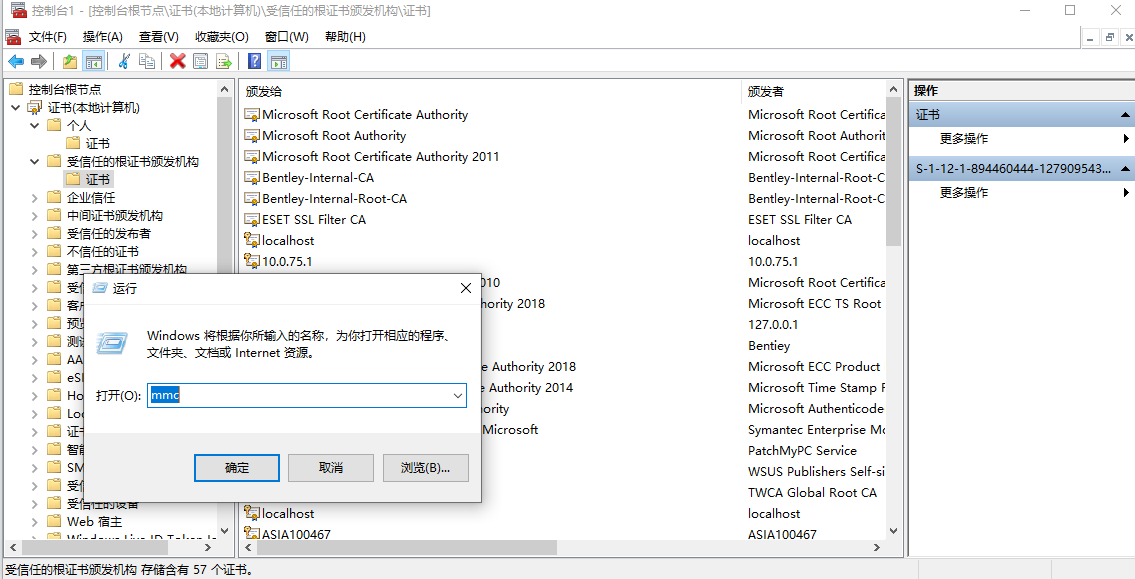Click 取消 in the Run dialog
Screen dimensions: 1135x579
pos(331,468)
